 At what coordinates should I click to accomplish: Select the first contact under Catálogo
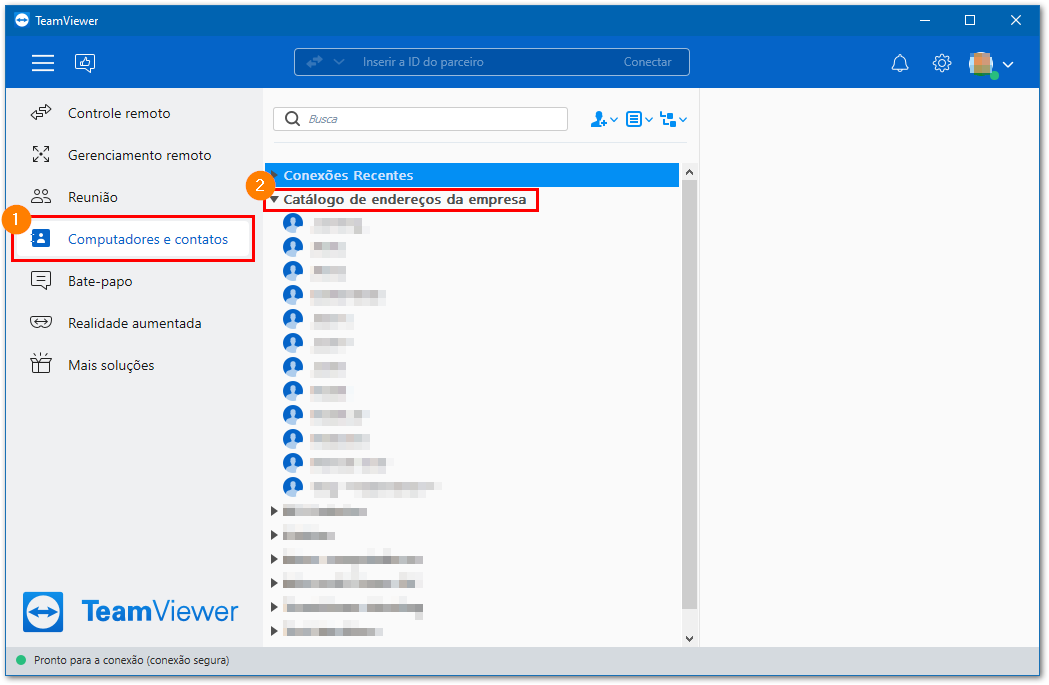point(328,223)
